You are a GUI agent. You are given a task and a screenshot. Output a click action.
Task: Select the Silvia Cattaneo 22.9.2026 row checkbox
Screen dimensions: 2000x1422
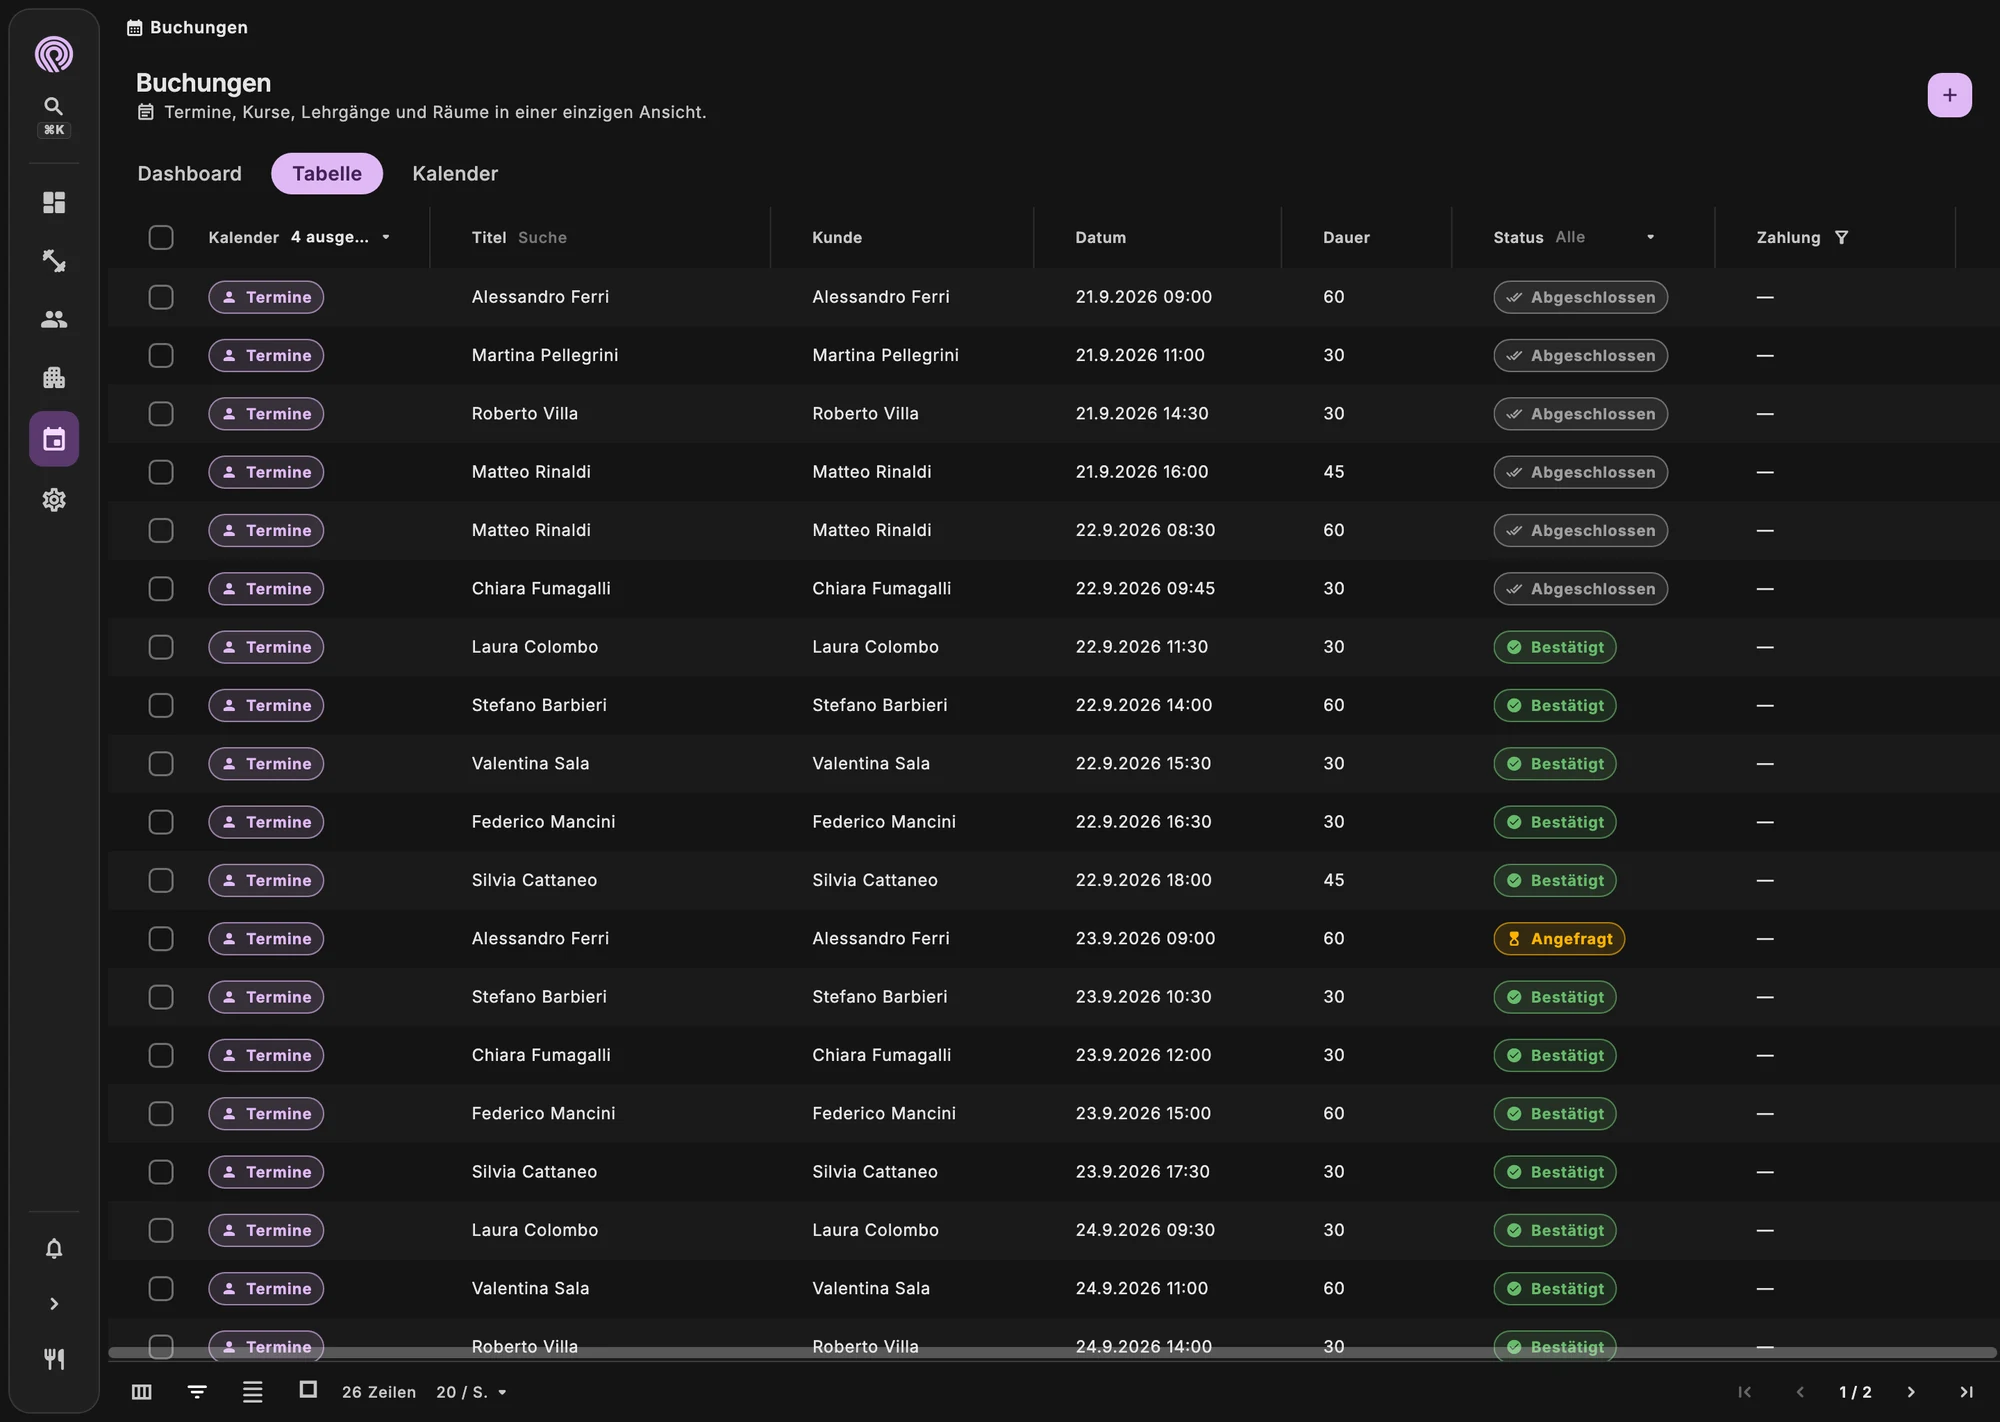[x=161, y=880]
